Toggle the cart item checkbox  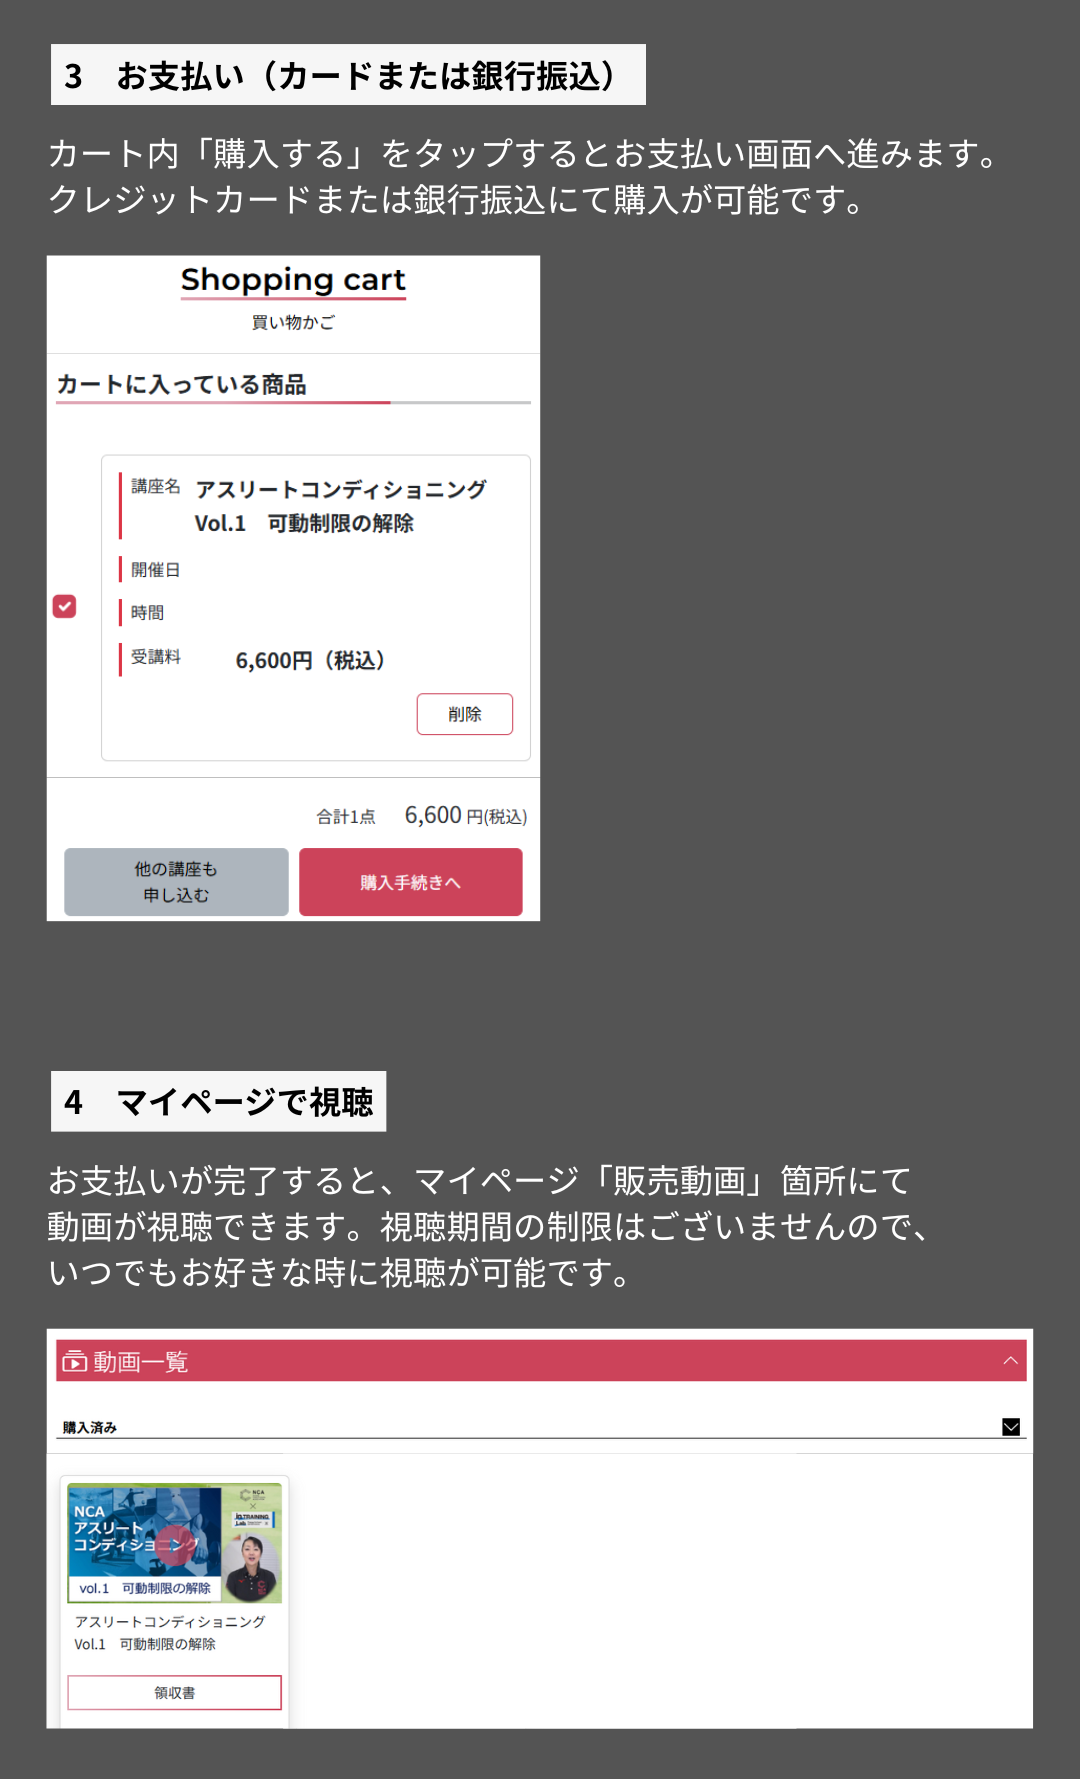[64, 606]
